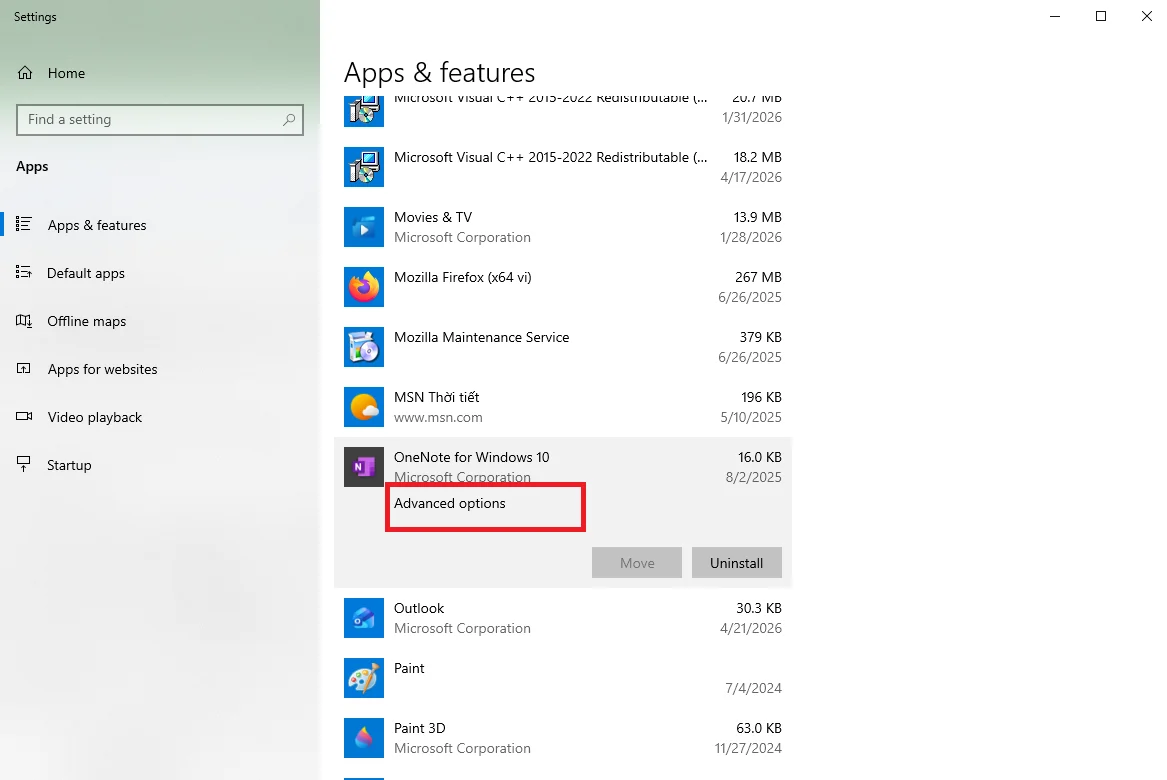Open Advanced options for OneNote
This screenshot has width=1167, height=780.
450,503
